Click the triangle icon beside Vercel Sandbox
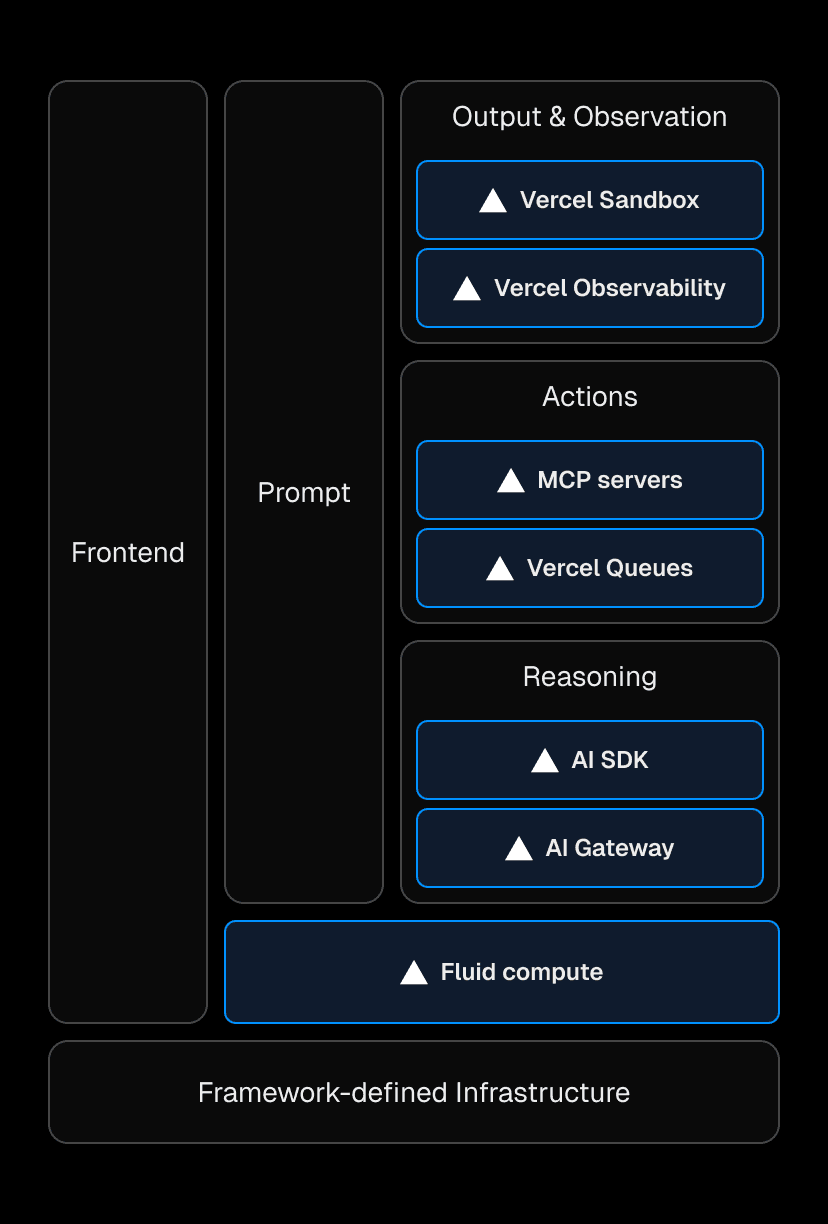The height and width of the screenshot is (1224, 828). click(493, 201)
